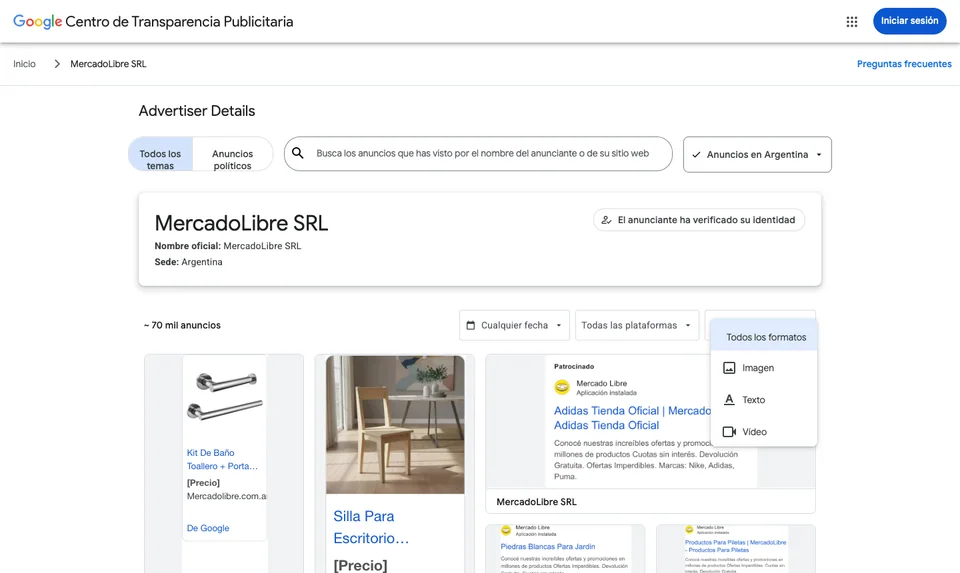
Task: Click Sede: Argentina text
Action: pos(189,261)
